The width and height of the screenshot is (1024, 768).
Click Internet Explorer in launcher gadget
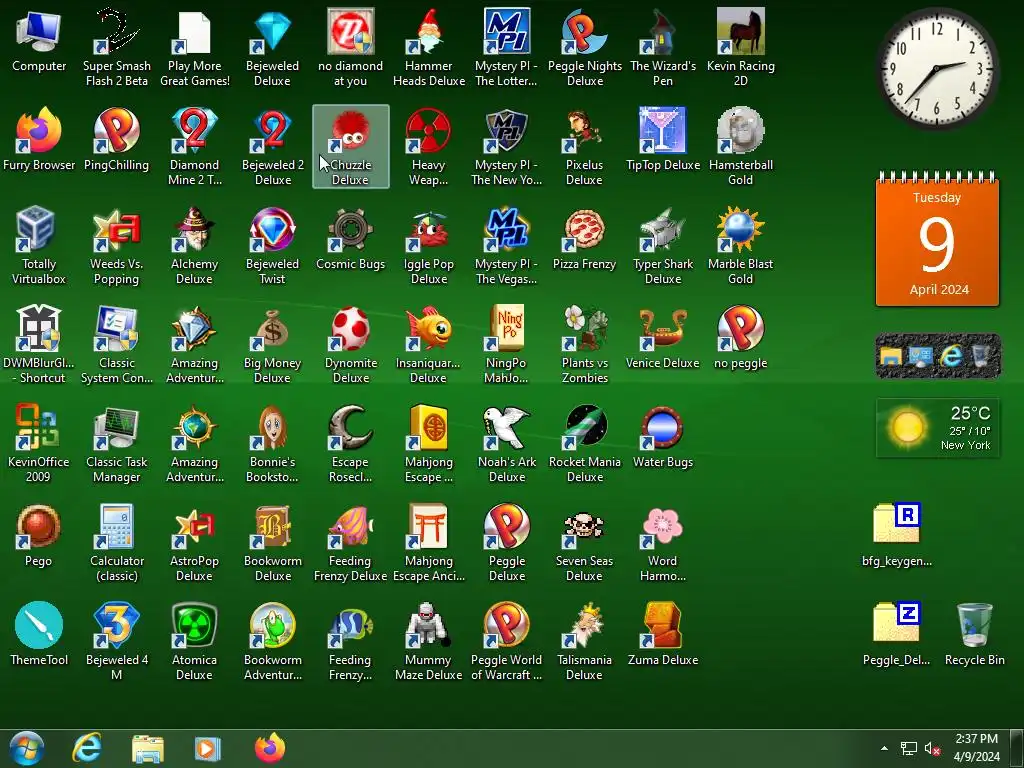click(x=952, y=356)
